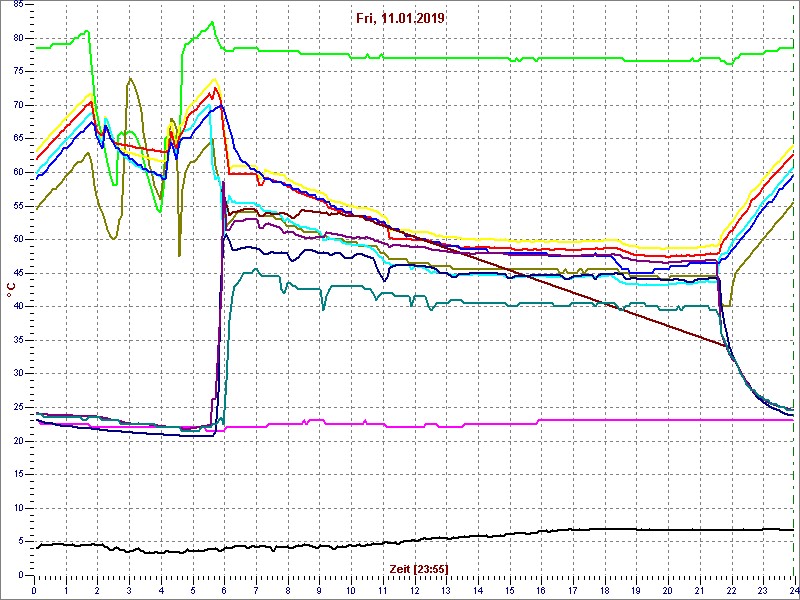Select the 65 value on the temperature axis
This screenshot has width=800, height=600.
(18, 139)
